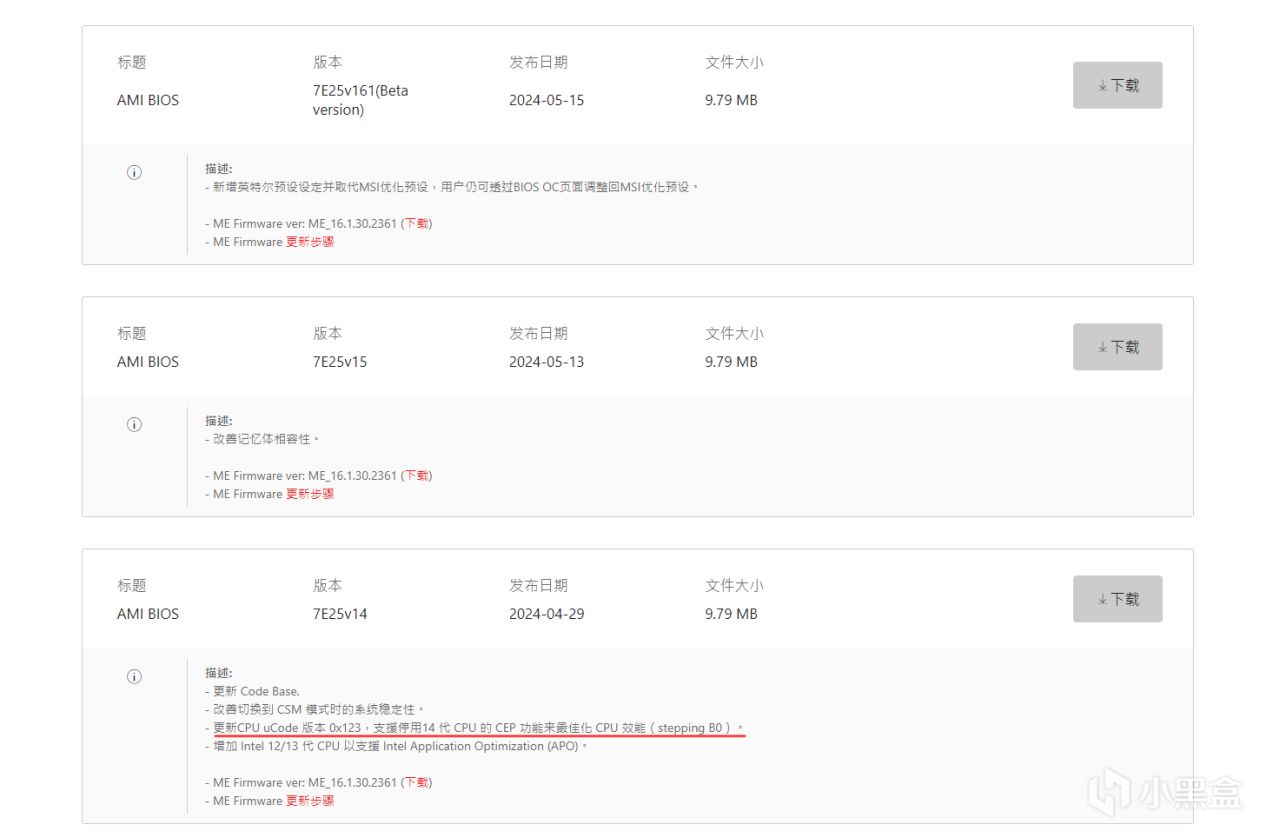This screenshot has width=1280, height=838.
Task: Download the 7E25v161 Beta BIOS
Action: tap(1118, 85)
